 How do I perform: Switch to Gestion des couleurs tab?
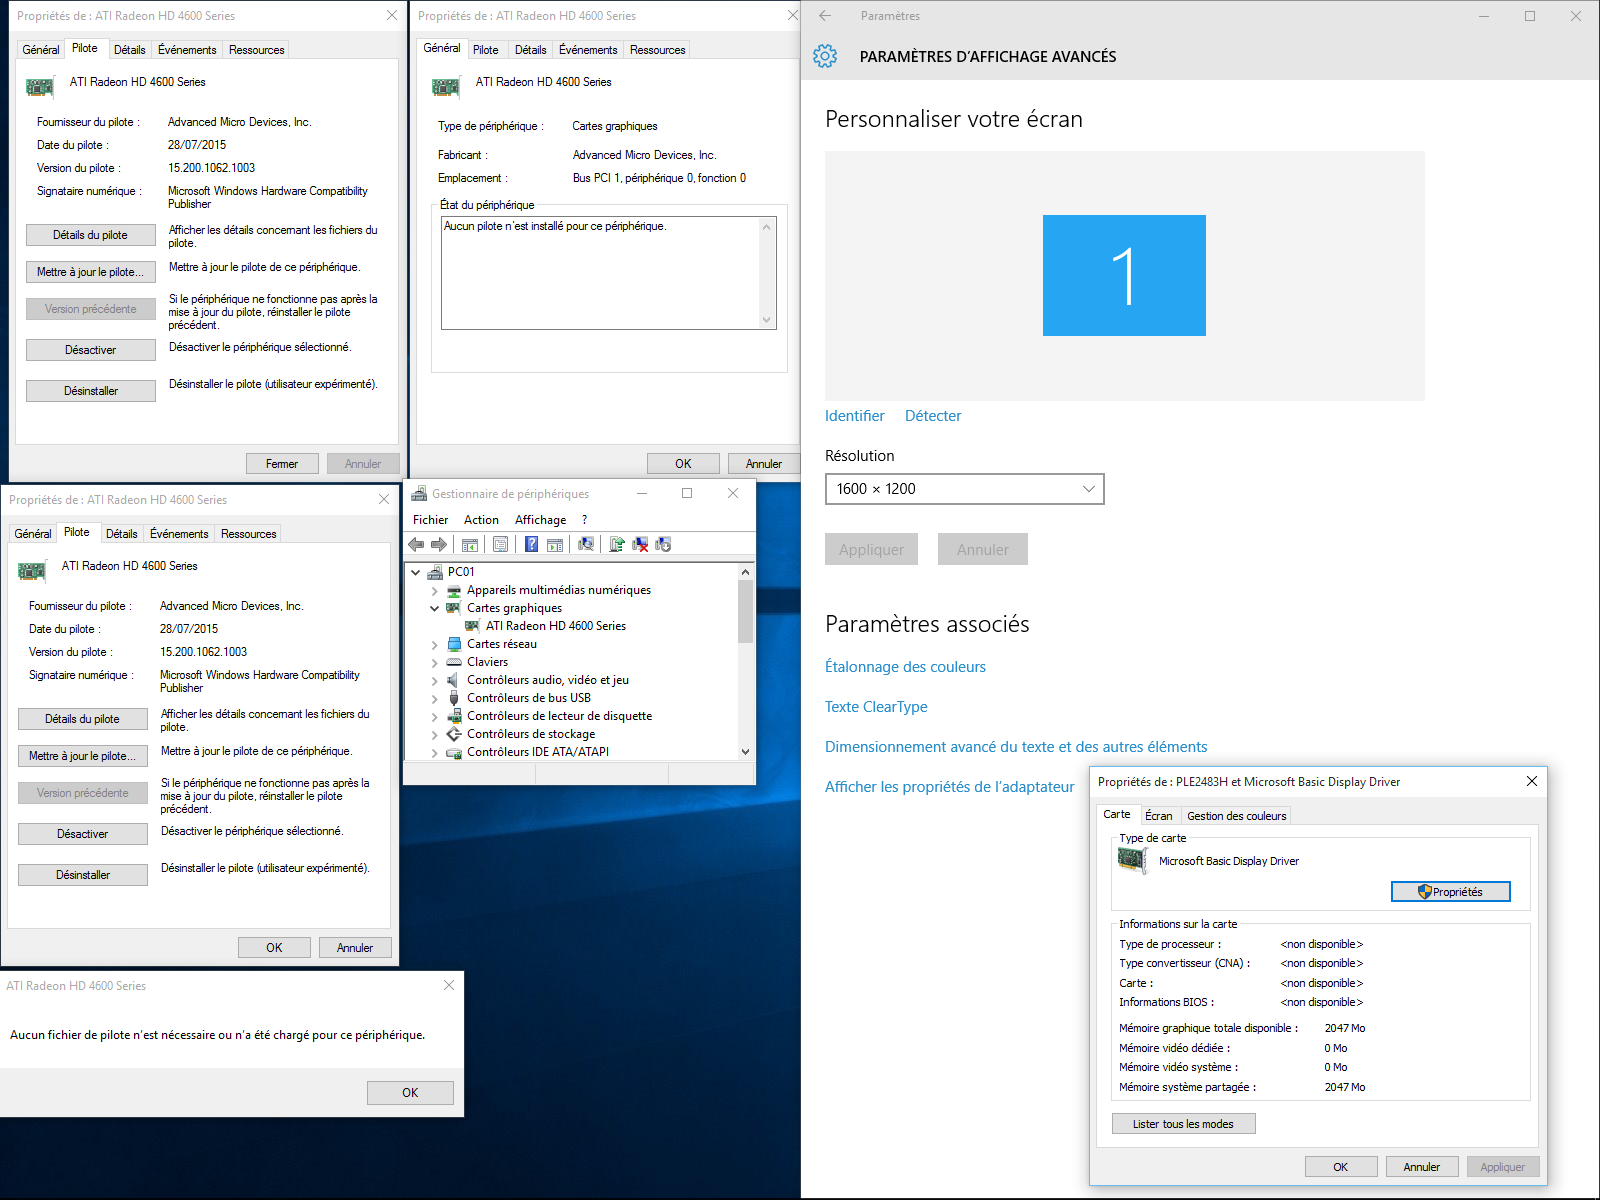[x=1237, y=816]
